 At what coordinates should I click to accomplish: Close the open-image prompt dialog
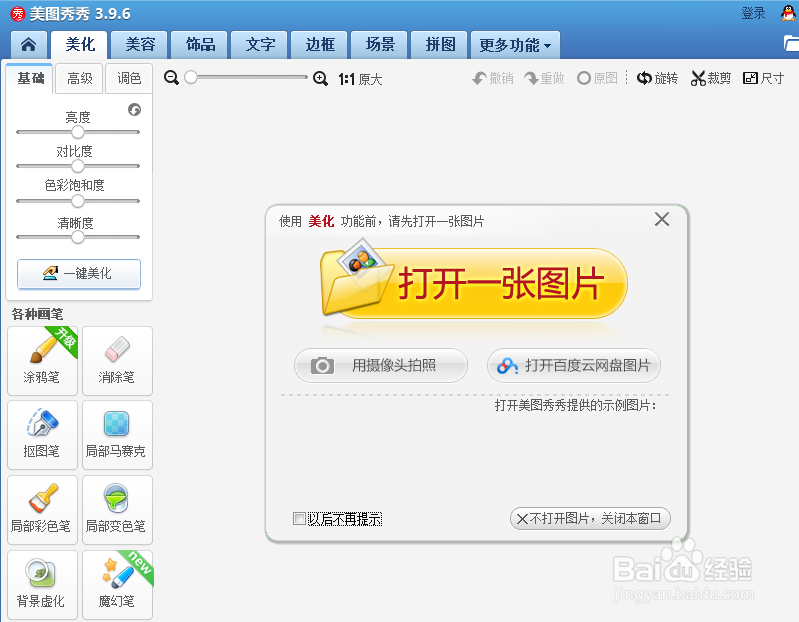click(x=662, y=220)
